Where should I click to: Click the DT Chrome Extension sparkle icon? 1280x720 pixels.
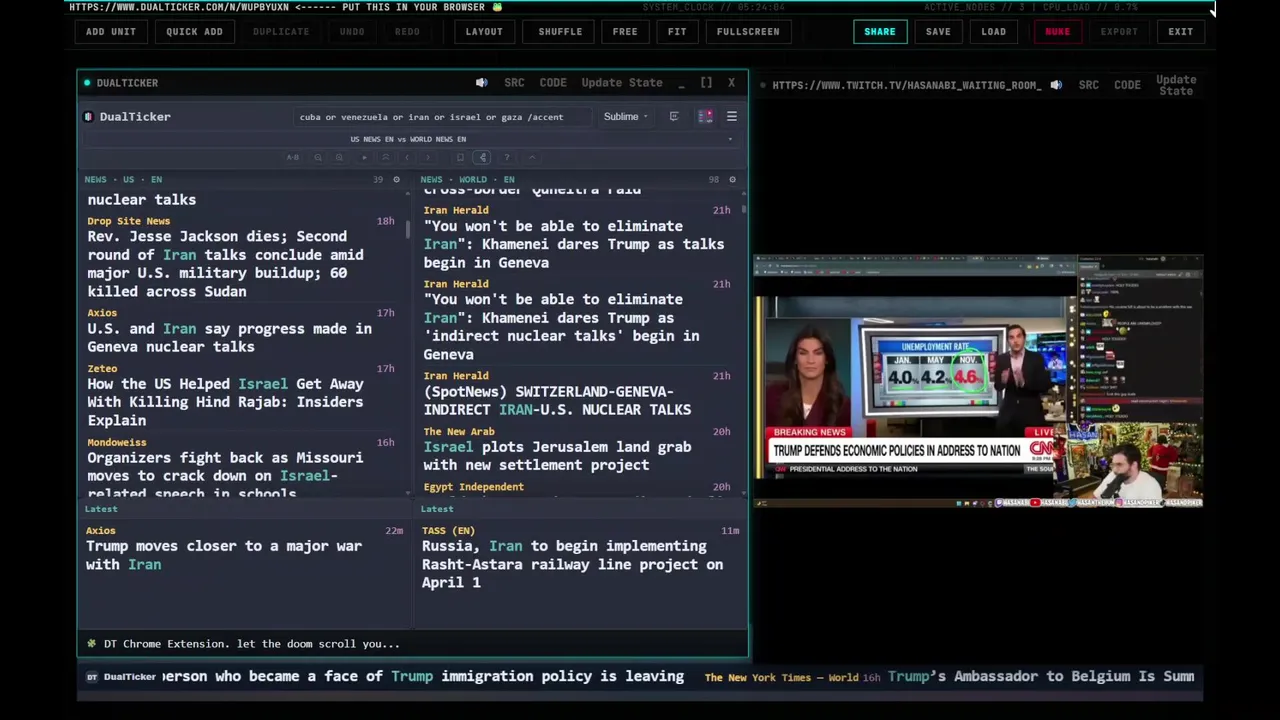92,644
